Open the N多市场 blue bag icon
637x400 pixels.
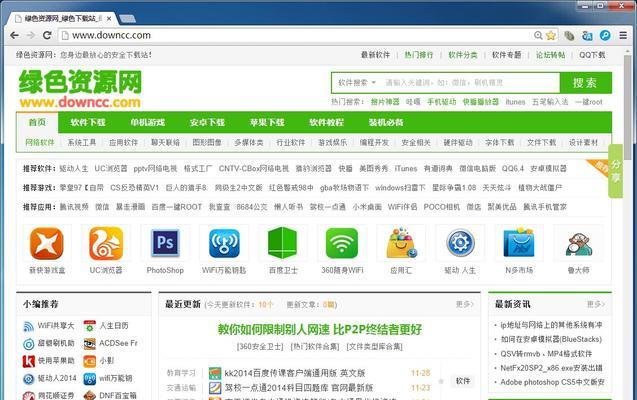(x=519, y=243)
